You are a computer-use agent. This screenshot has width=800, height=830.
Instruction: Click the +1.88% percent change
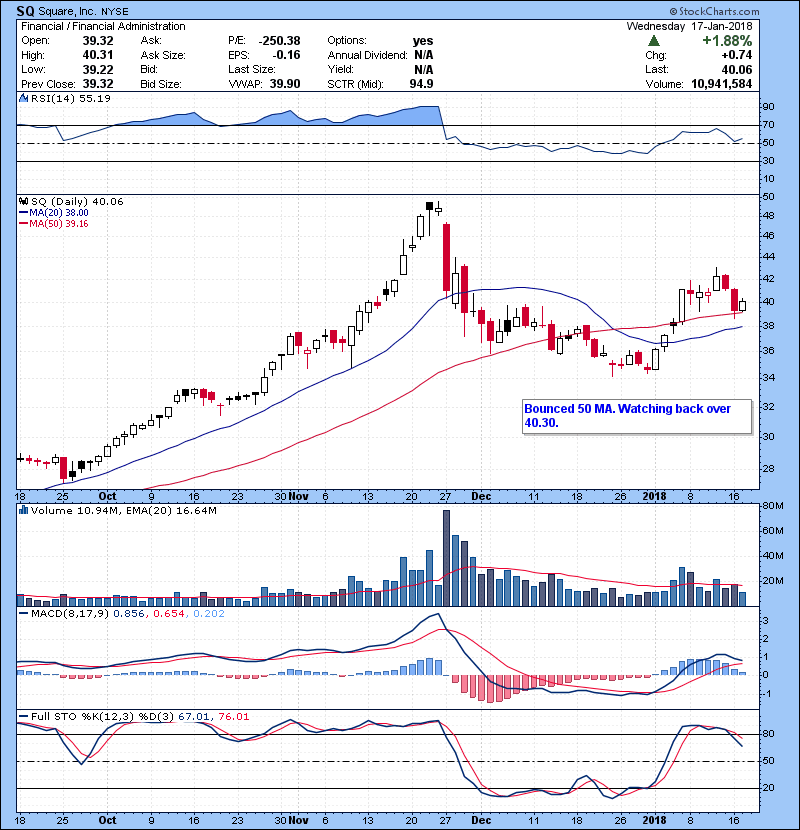tap(727, 41)
